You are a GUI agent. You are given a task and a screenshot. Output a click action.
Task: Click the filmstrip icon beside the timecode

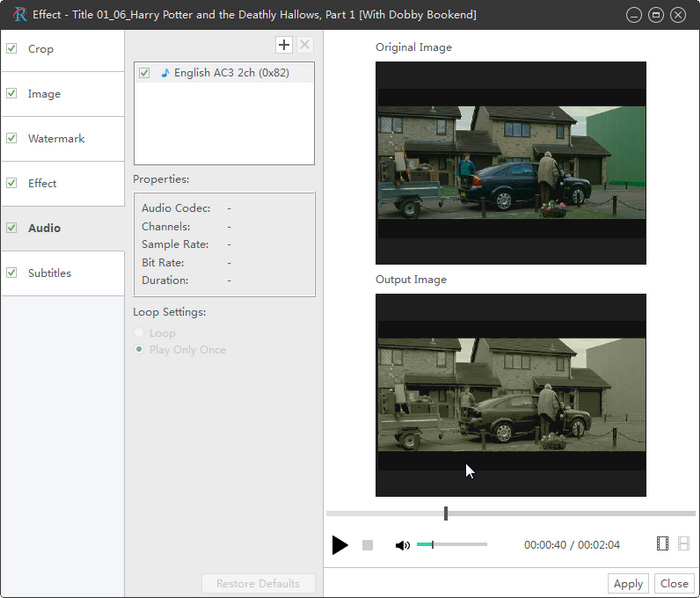tap(662, 544)
